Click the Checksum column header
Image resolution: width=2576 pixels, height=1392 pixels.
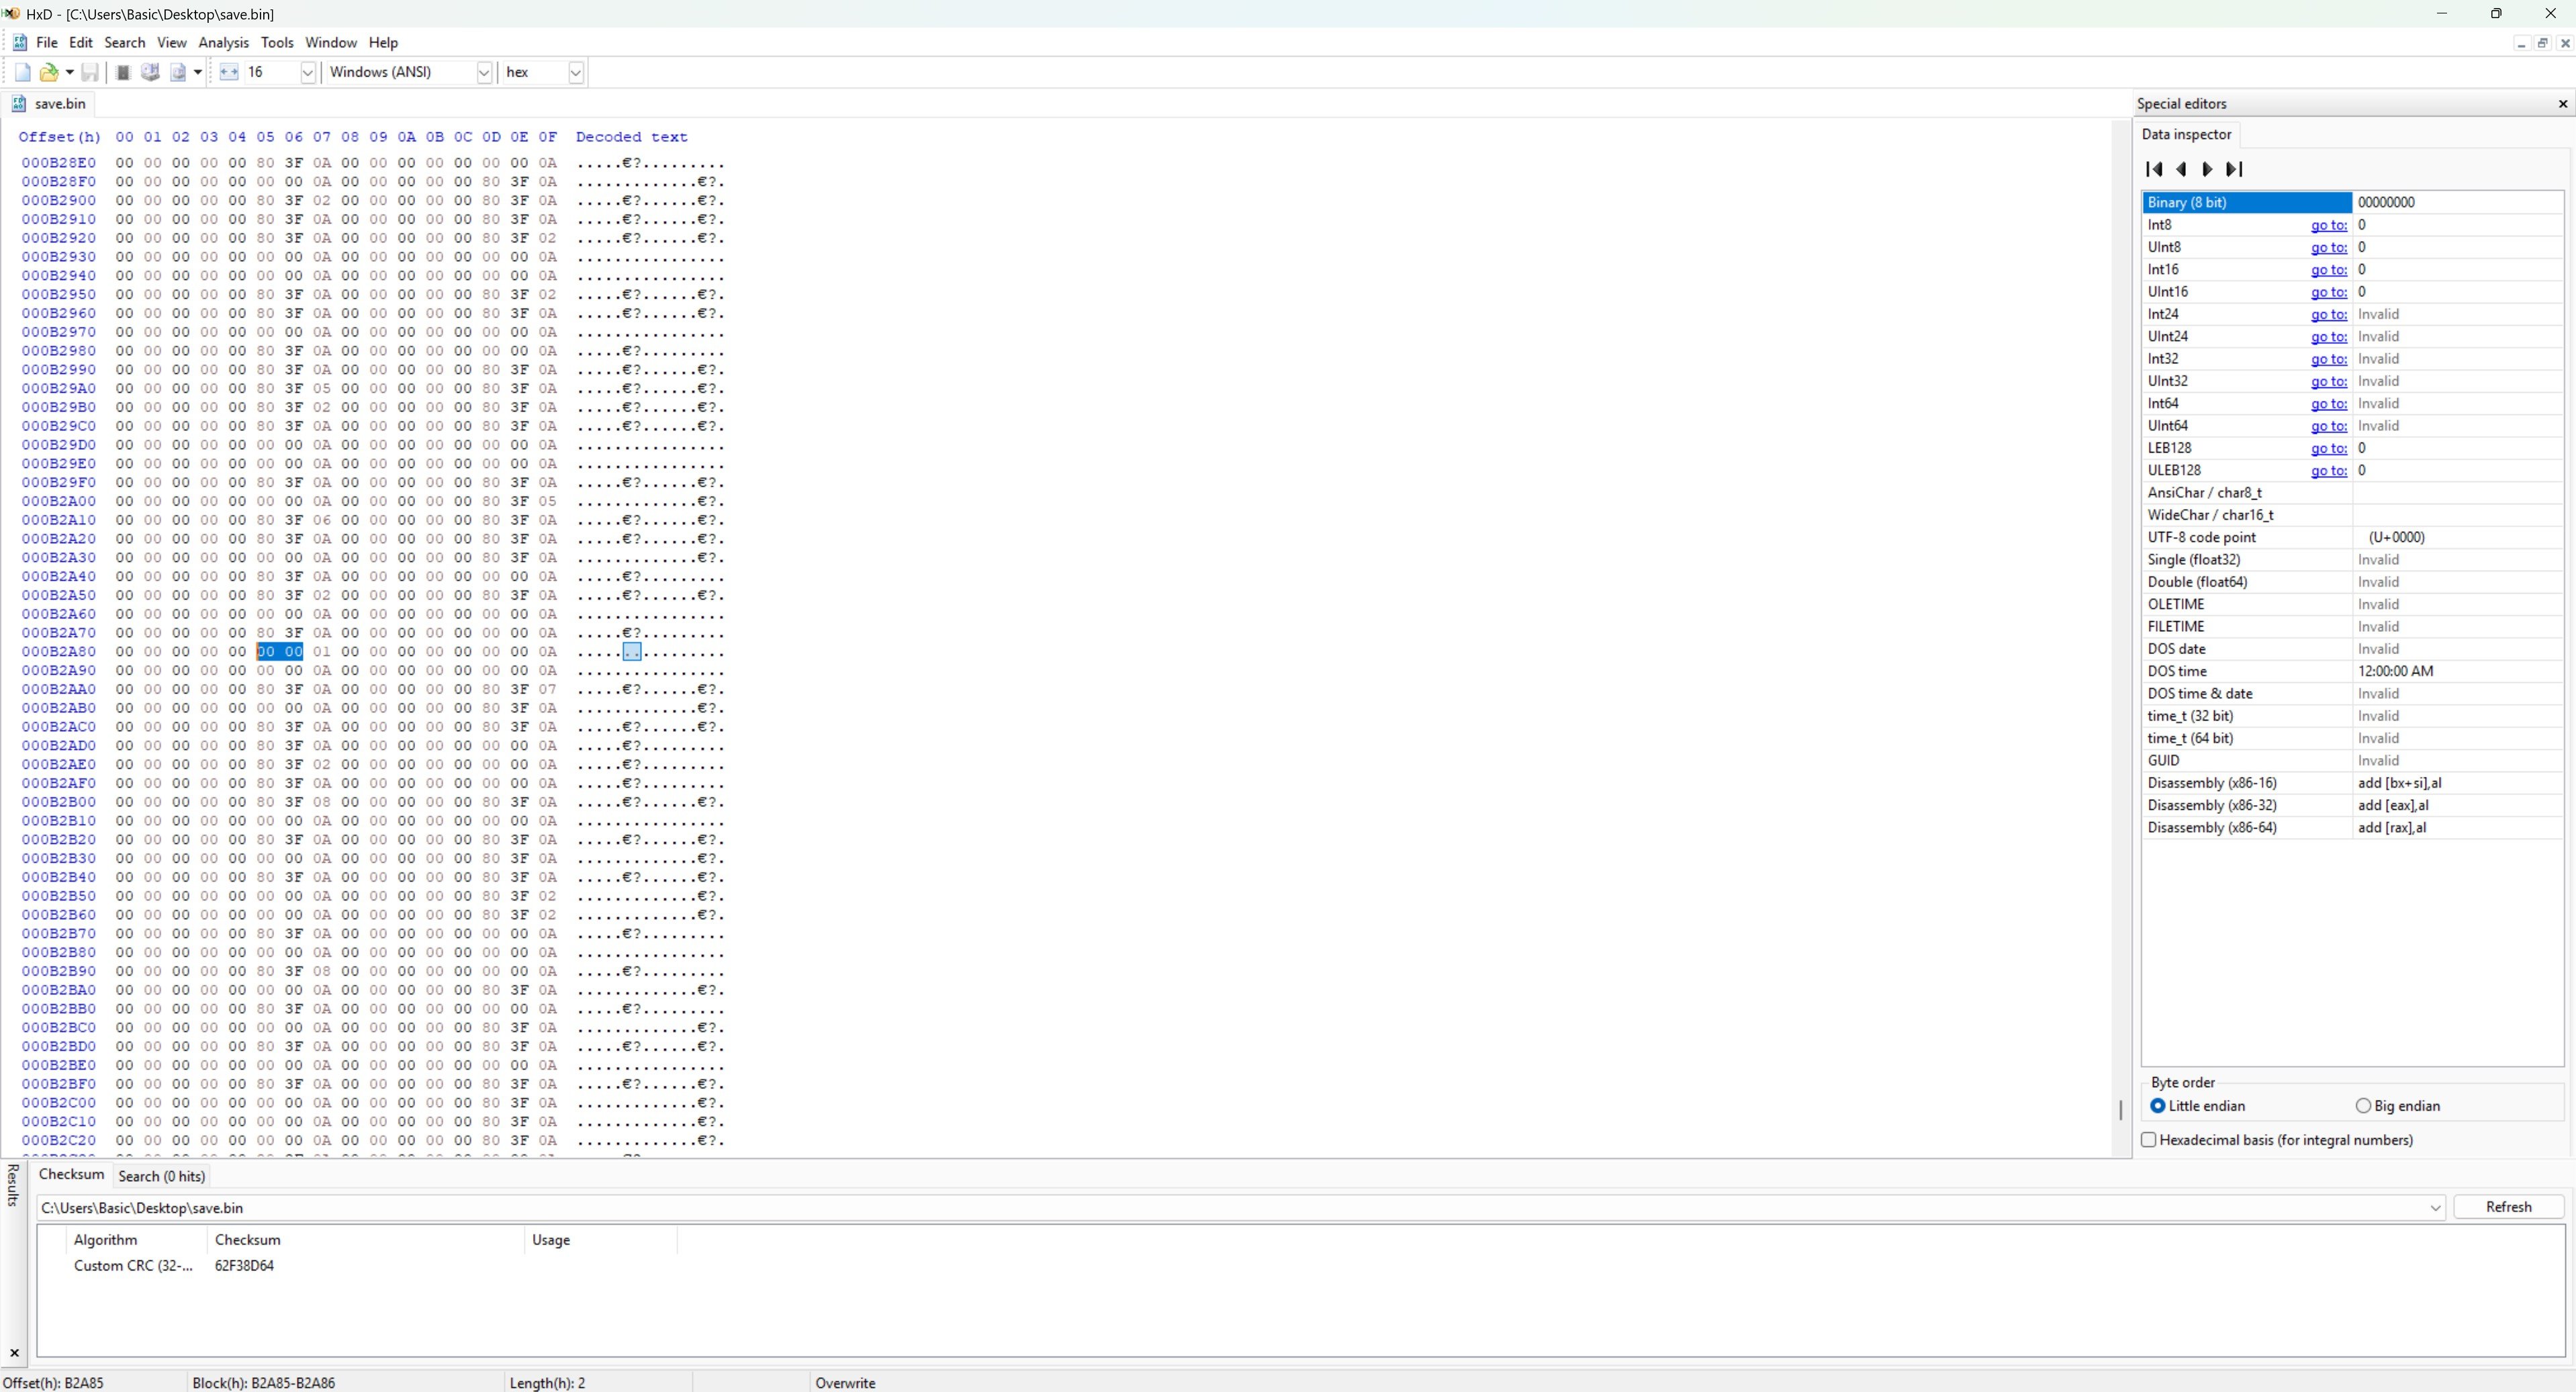365,1240
